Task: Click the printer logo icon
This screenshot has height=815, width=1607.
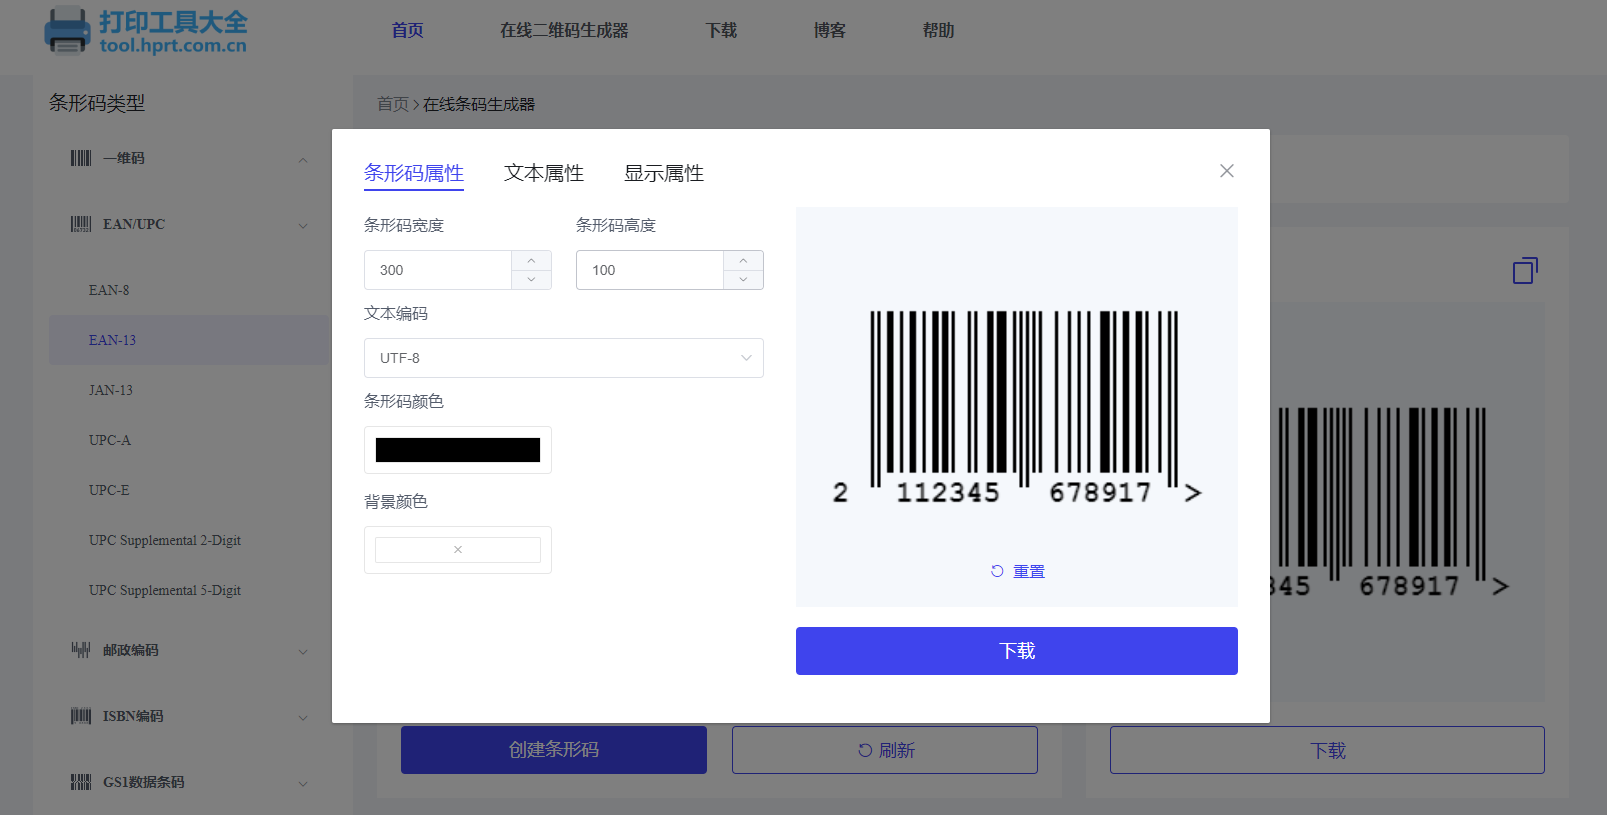Action: click(x=67, y=30)
